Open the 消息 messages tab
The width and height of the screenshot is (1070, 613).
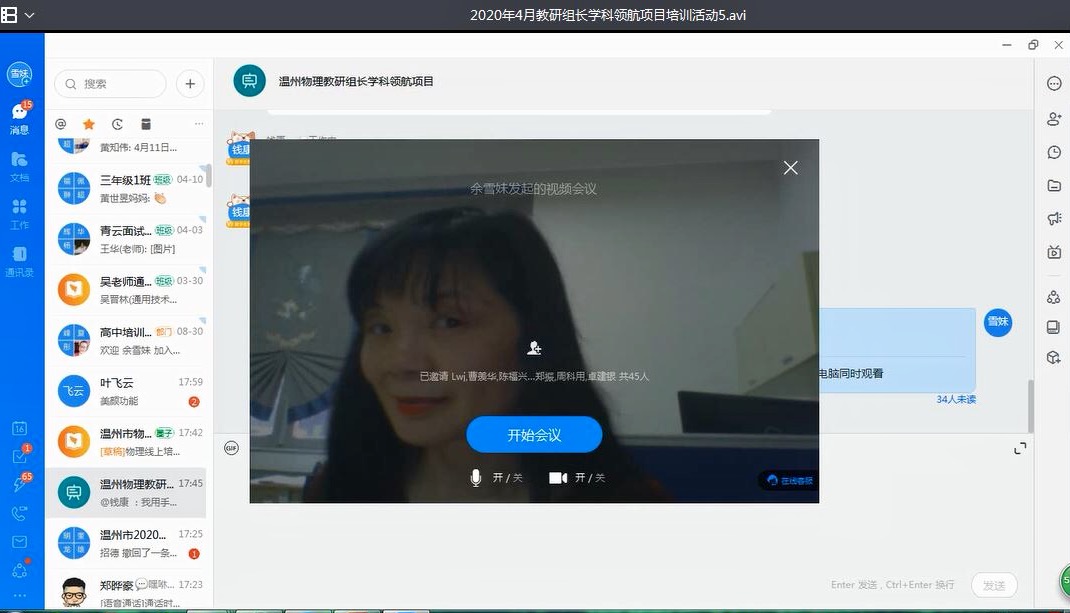point(20,117)
